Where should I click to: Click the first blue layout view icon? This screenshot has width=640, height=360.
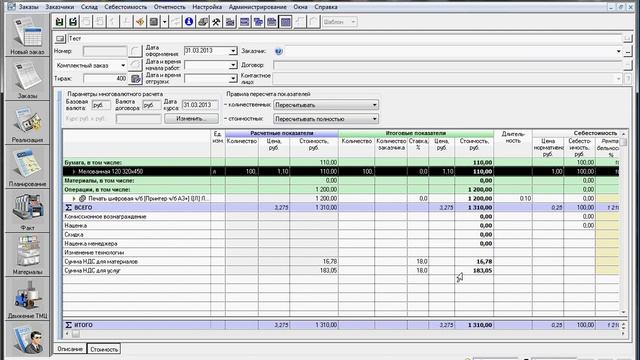point(244,22)
